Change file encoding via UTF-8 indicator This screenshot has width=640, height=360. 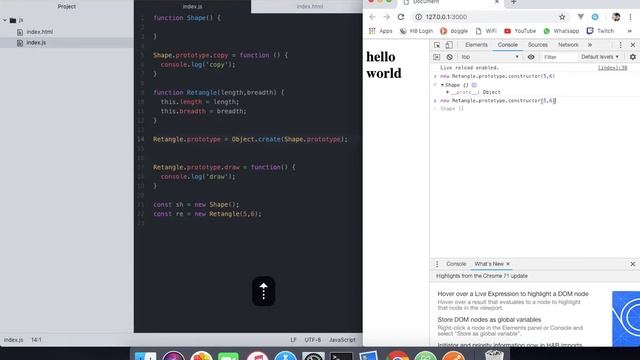(313, 340)
